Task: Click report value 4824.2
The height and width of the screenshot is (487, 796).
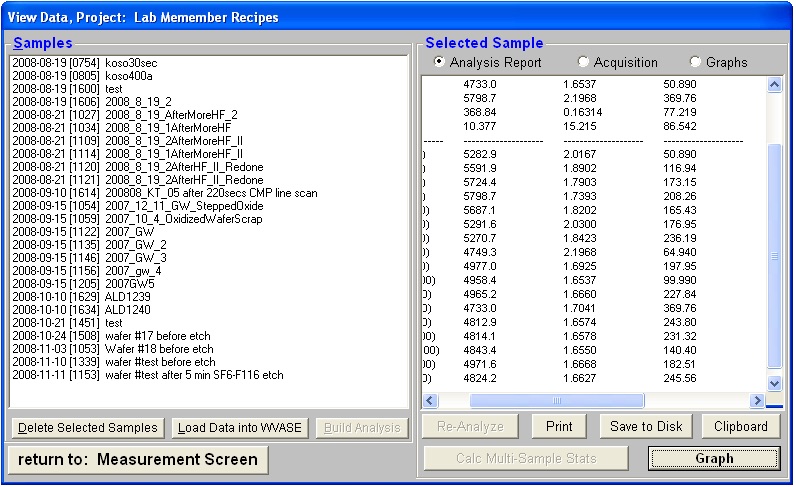Action: (x=480, y=378)
